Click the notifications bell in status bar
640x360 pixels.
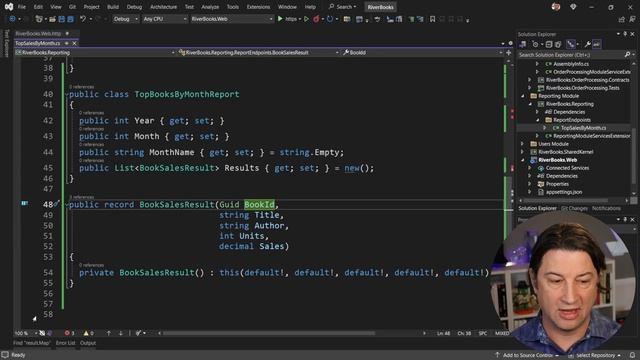coord(632,355)
